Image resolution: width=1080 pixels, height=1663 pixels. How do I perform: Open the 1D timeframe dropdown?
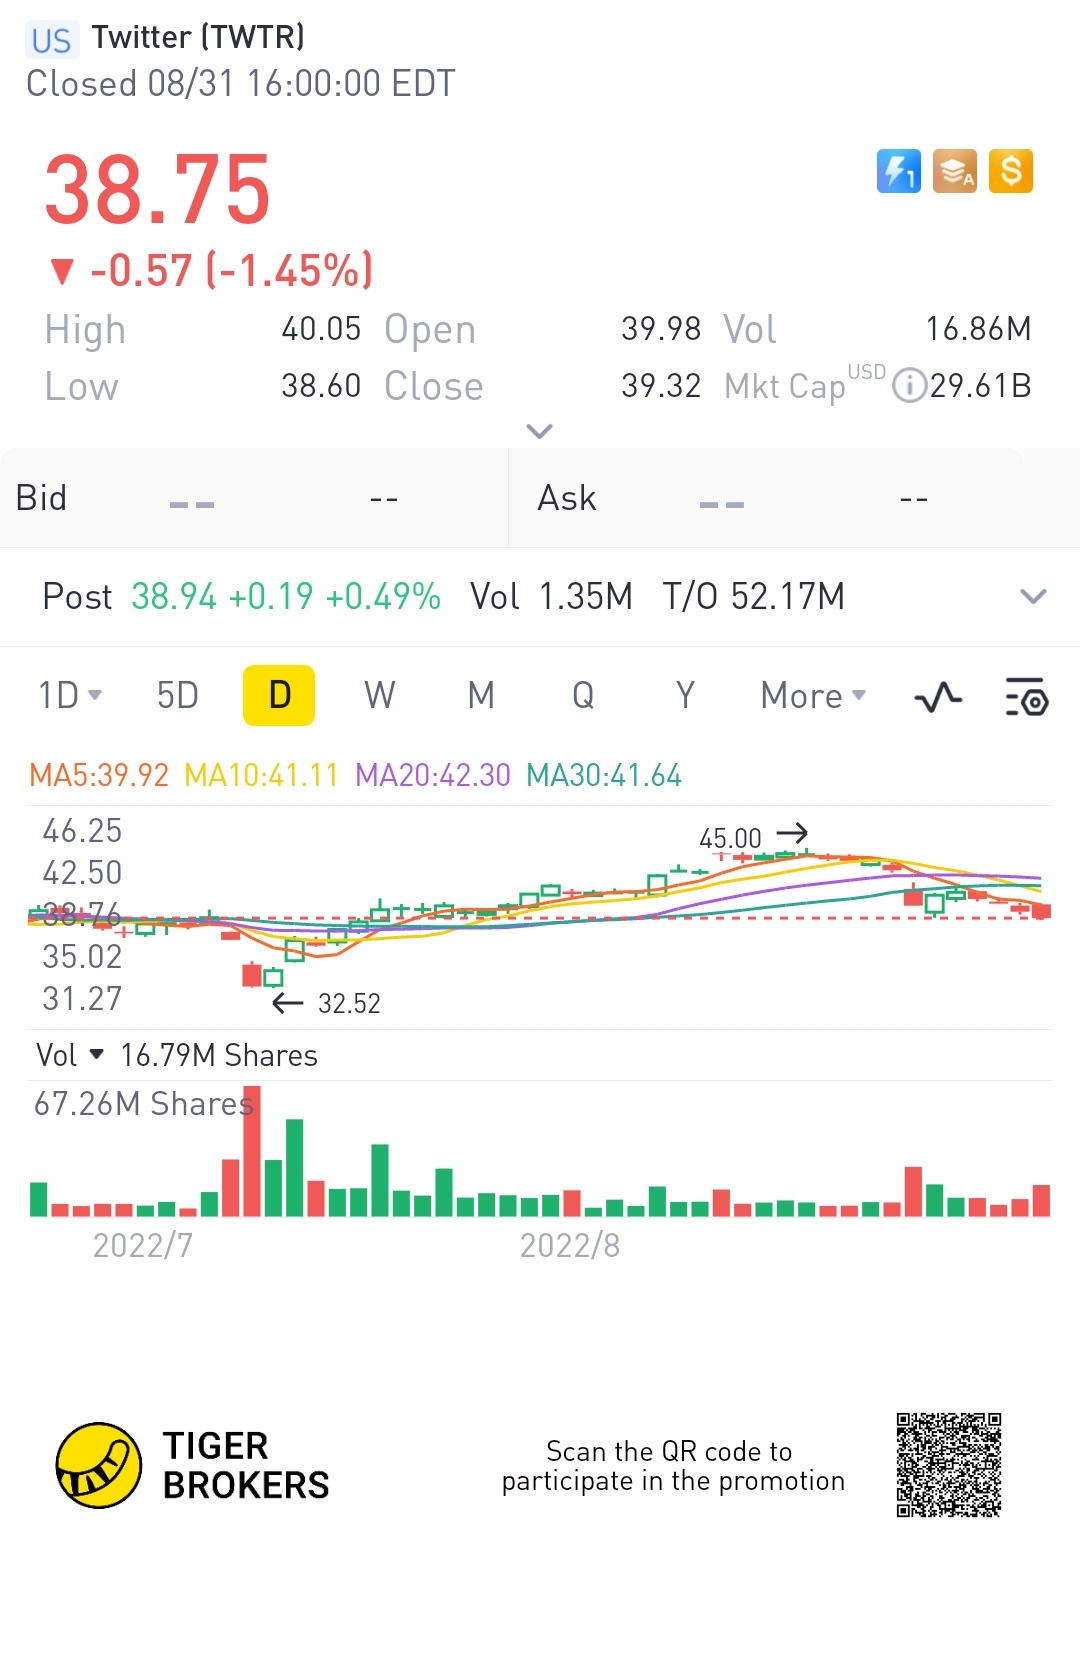[x=70, y=695]
